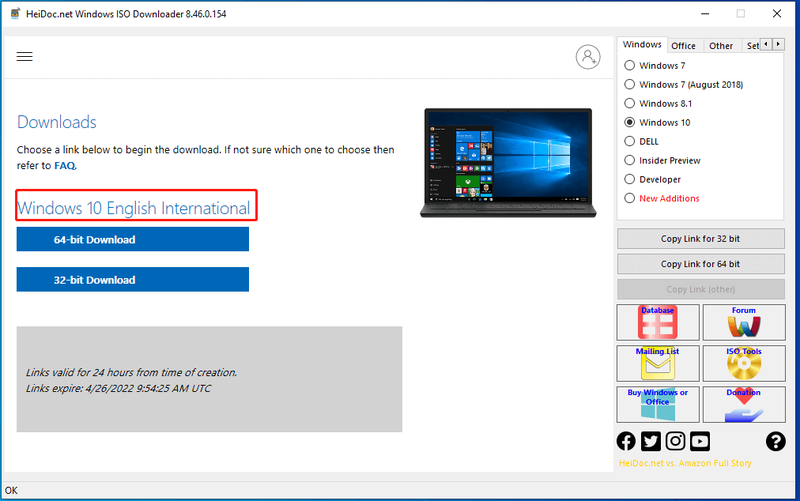Open HeiDoc.net vs. Amazon Full Story link
The image size is (800, 501).
685,463
